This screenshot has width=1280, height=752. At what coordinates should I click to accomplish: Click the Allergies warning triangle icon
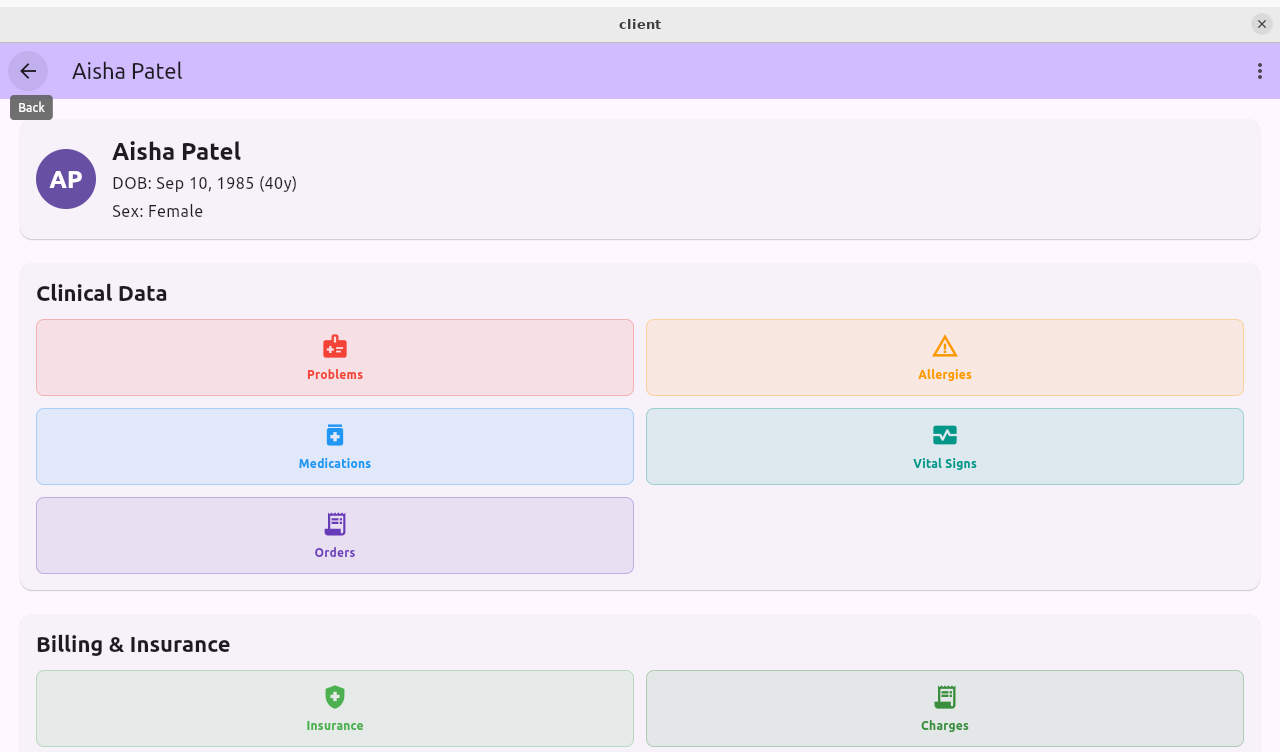945,346
